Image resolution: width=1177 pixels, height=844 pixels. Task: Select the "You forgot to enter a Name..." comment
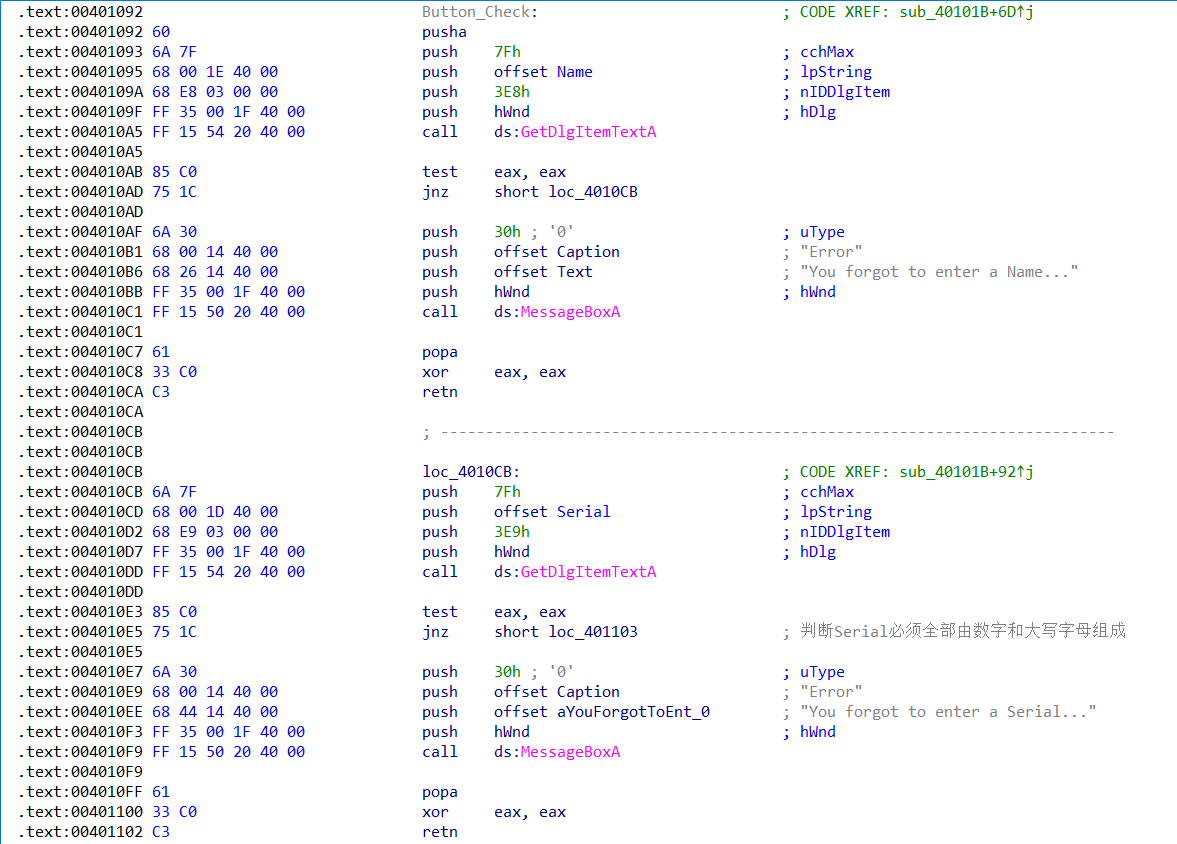point(939,272)
